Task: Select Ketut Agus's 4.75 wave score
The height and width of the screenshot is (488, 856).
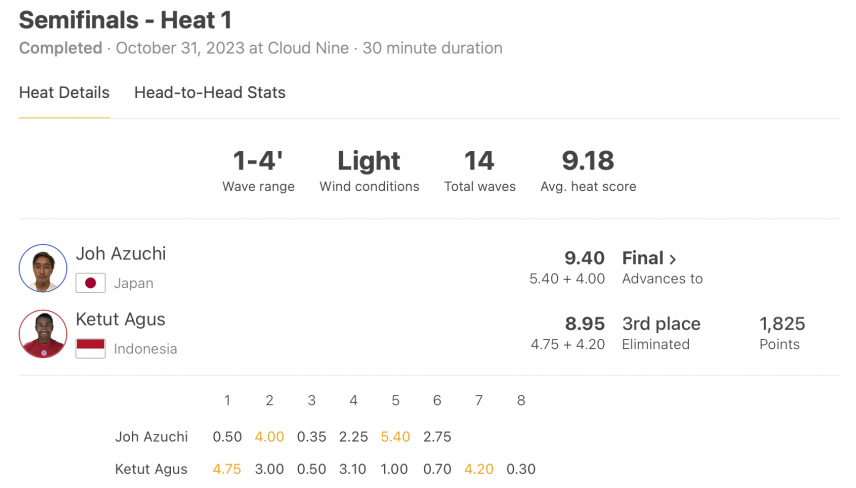Action: pyautogui.click(x=227, y=469)
